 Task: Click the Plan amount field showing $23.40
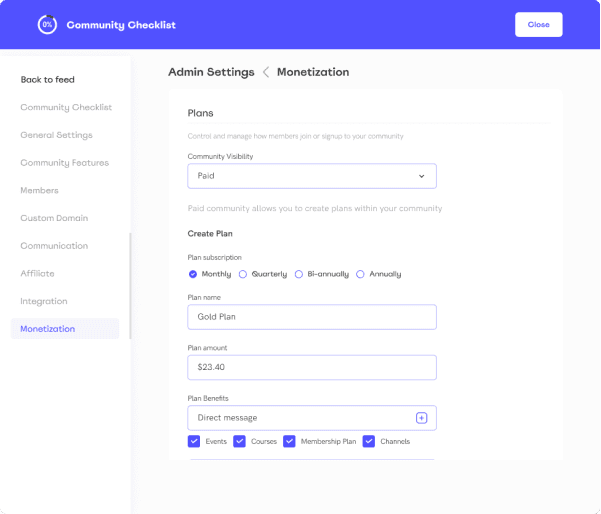click(312, 368)
